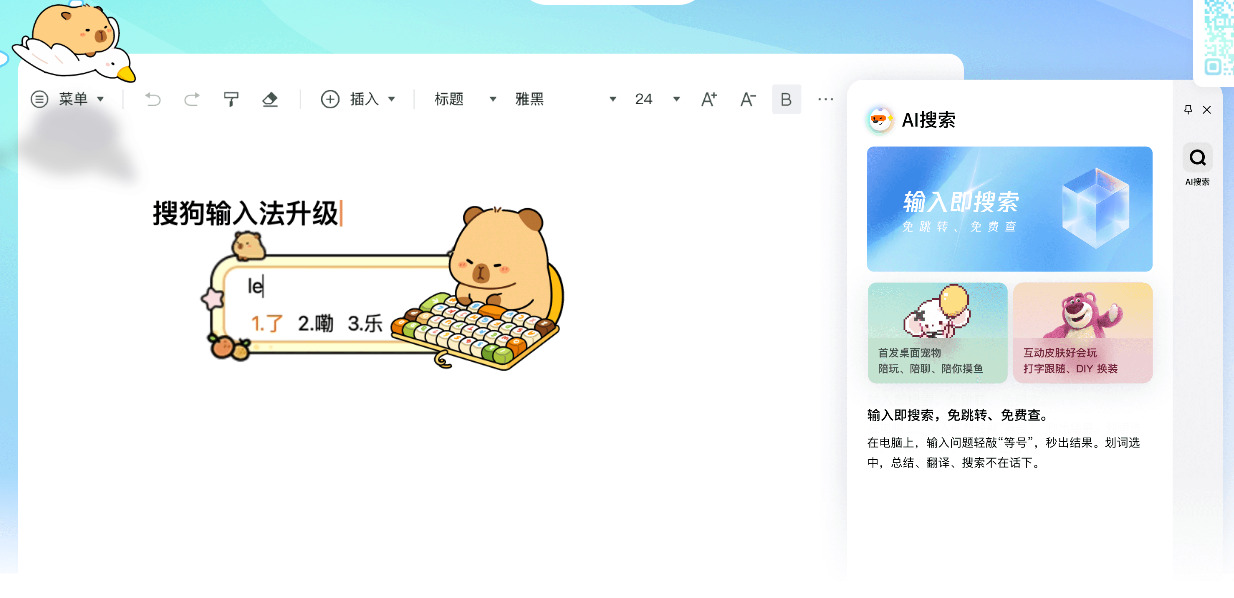Open the 首发桌面宠物 card
The height and width of the screenshot is (598, 1234).
pyautogui.click(x=937, y=332)
